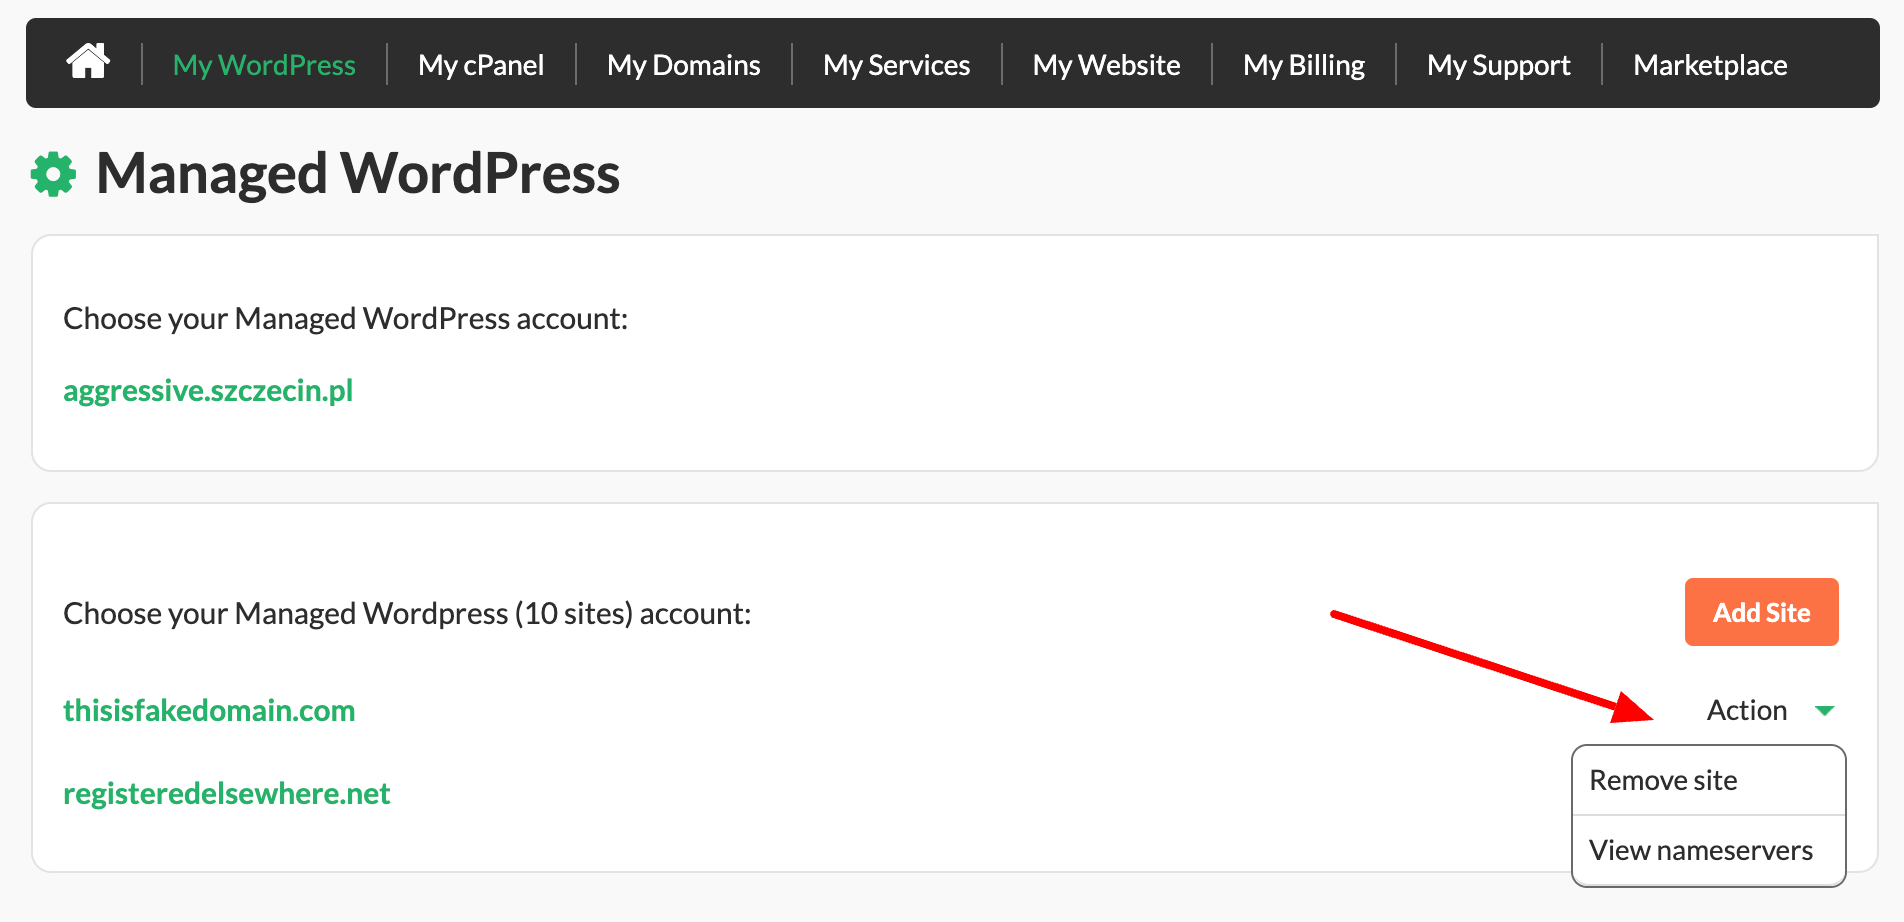This screenshot has height=922, width=1904.
Task: Open My cPanel from the navigation bar
Action: pos(481,64)
